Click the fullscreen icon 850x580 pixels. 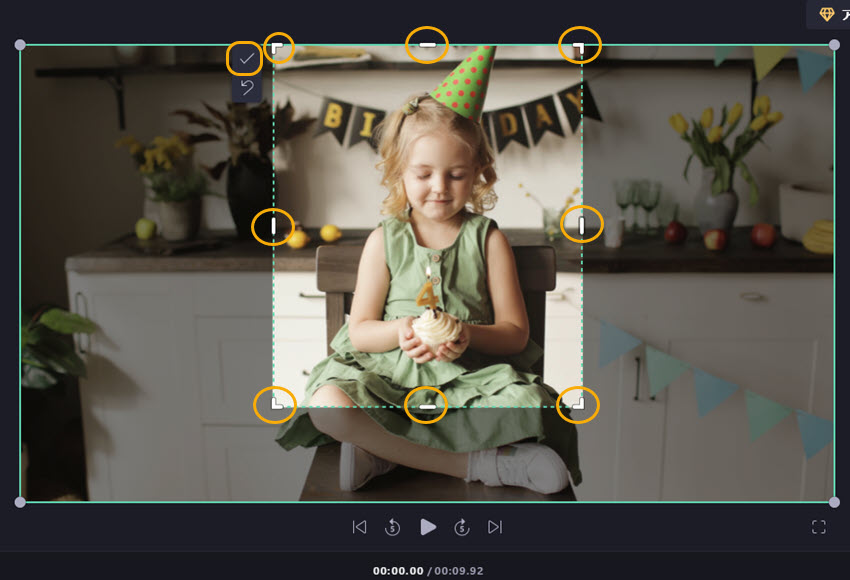(x=819, y=527)
